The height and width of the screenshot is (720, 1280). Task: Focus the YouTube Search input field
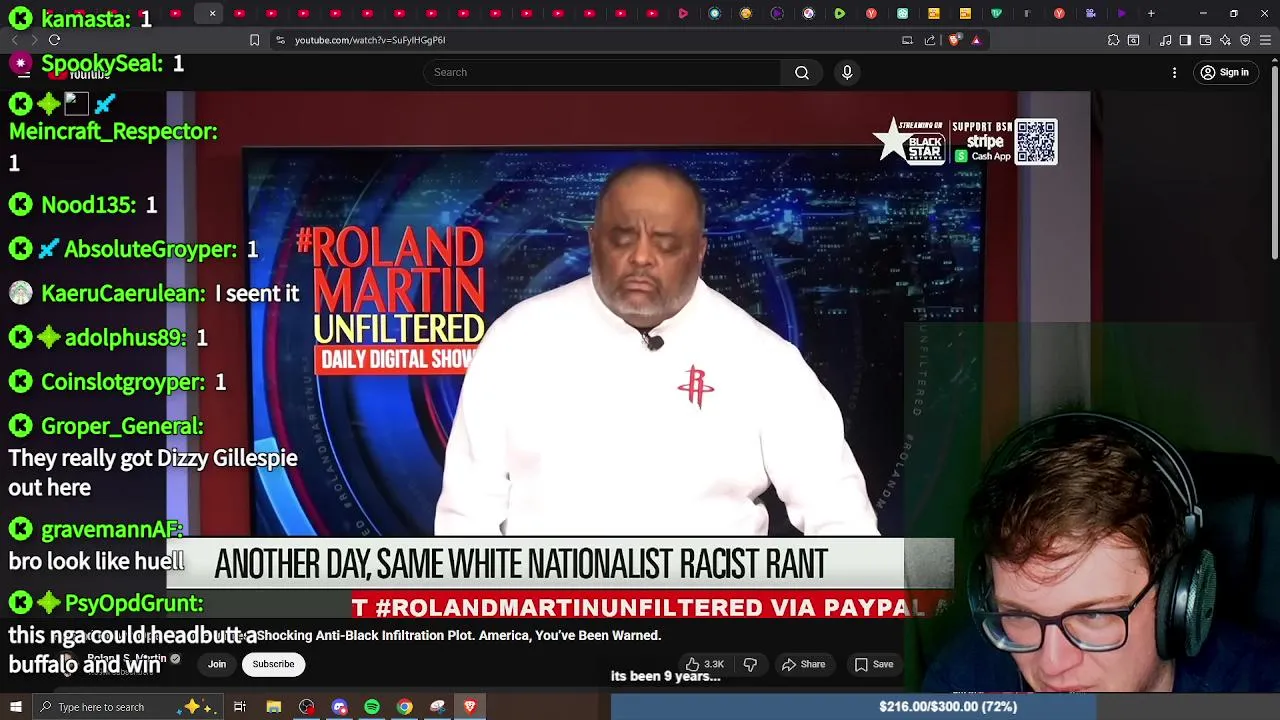coord(602,72)
